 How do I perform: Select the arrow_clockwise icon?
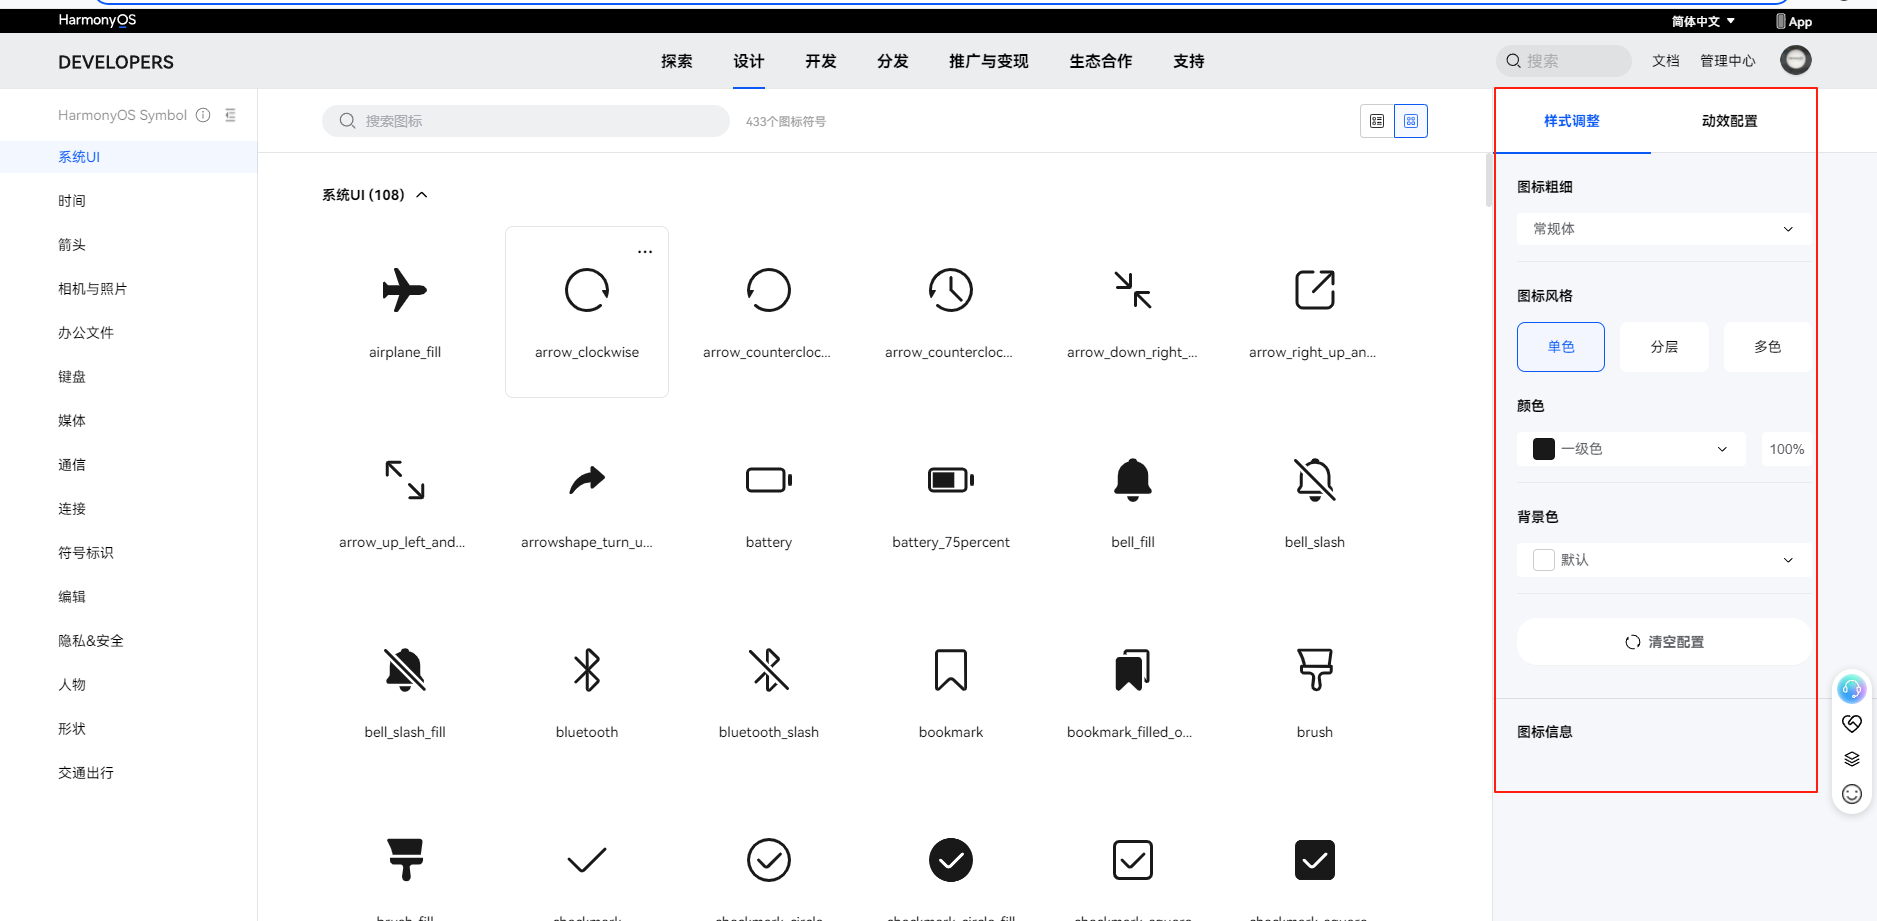pos(587,290)
